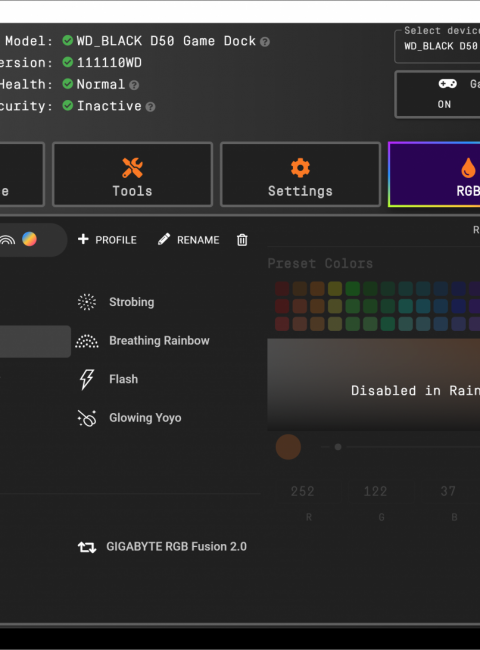The width and height of the screenshot is (480, 650).
Task: Delete profile with trash icon
Action: (242, 240)
